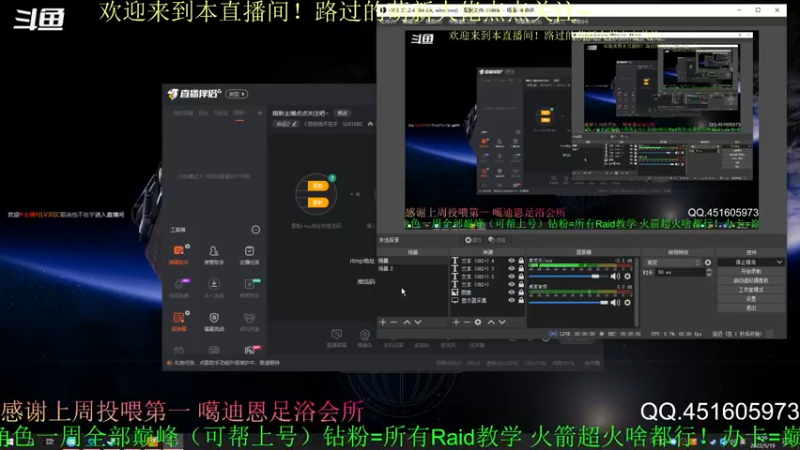Viewport: 800px width, 450px height.
Task: Click upper 复制 button in 直播伴侣 circle
Action: click(x=317, y=186)
